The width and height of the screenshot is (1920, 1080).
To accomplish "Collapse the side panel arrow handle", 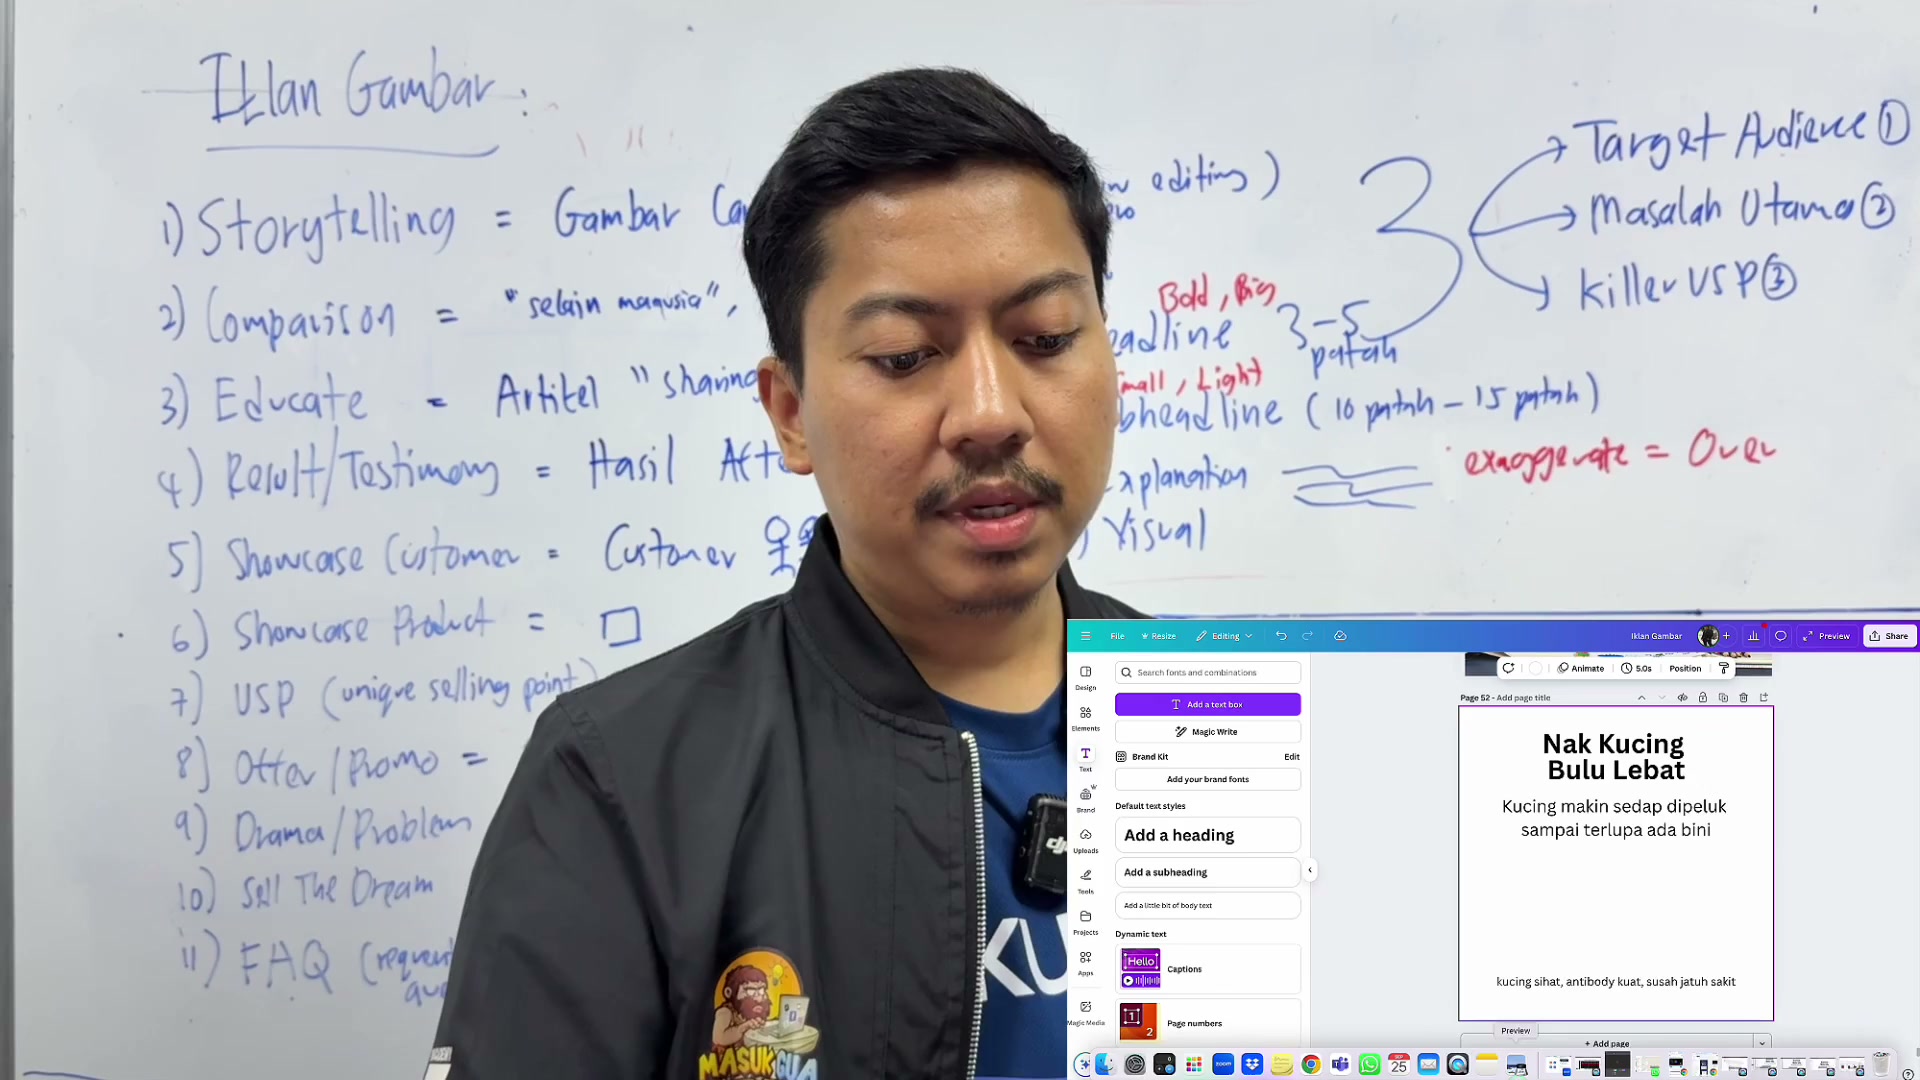I will pos(1310,870).
